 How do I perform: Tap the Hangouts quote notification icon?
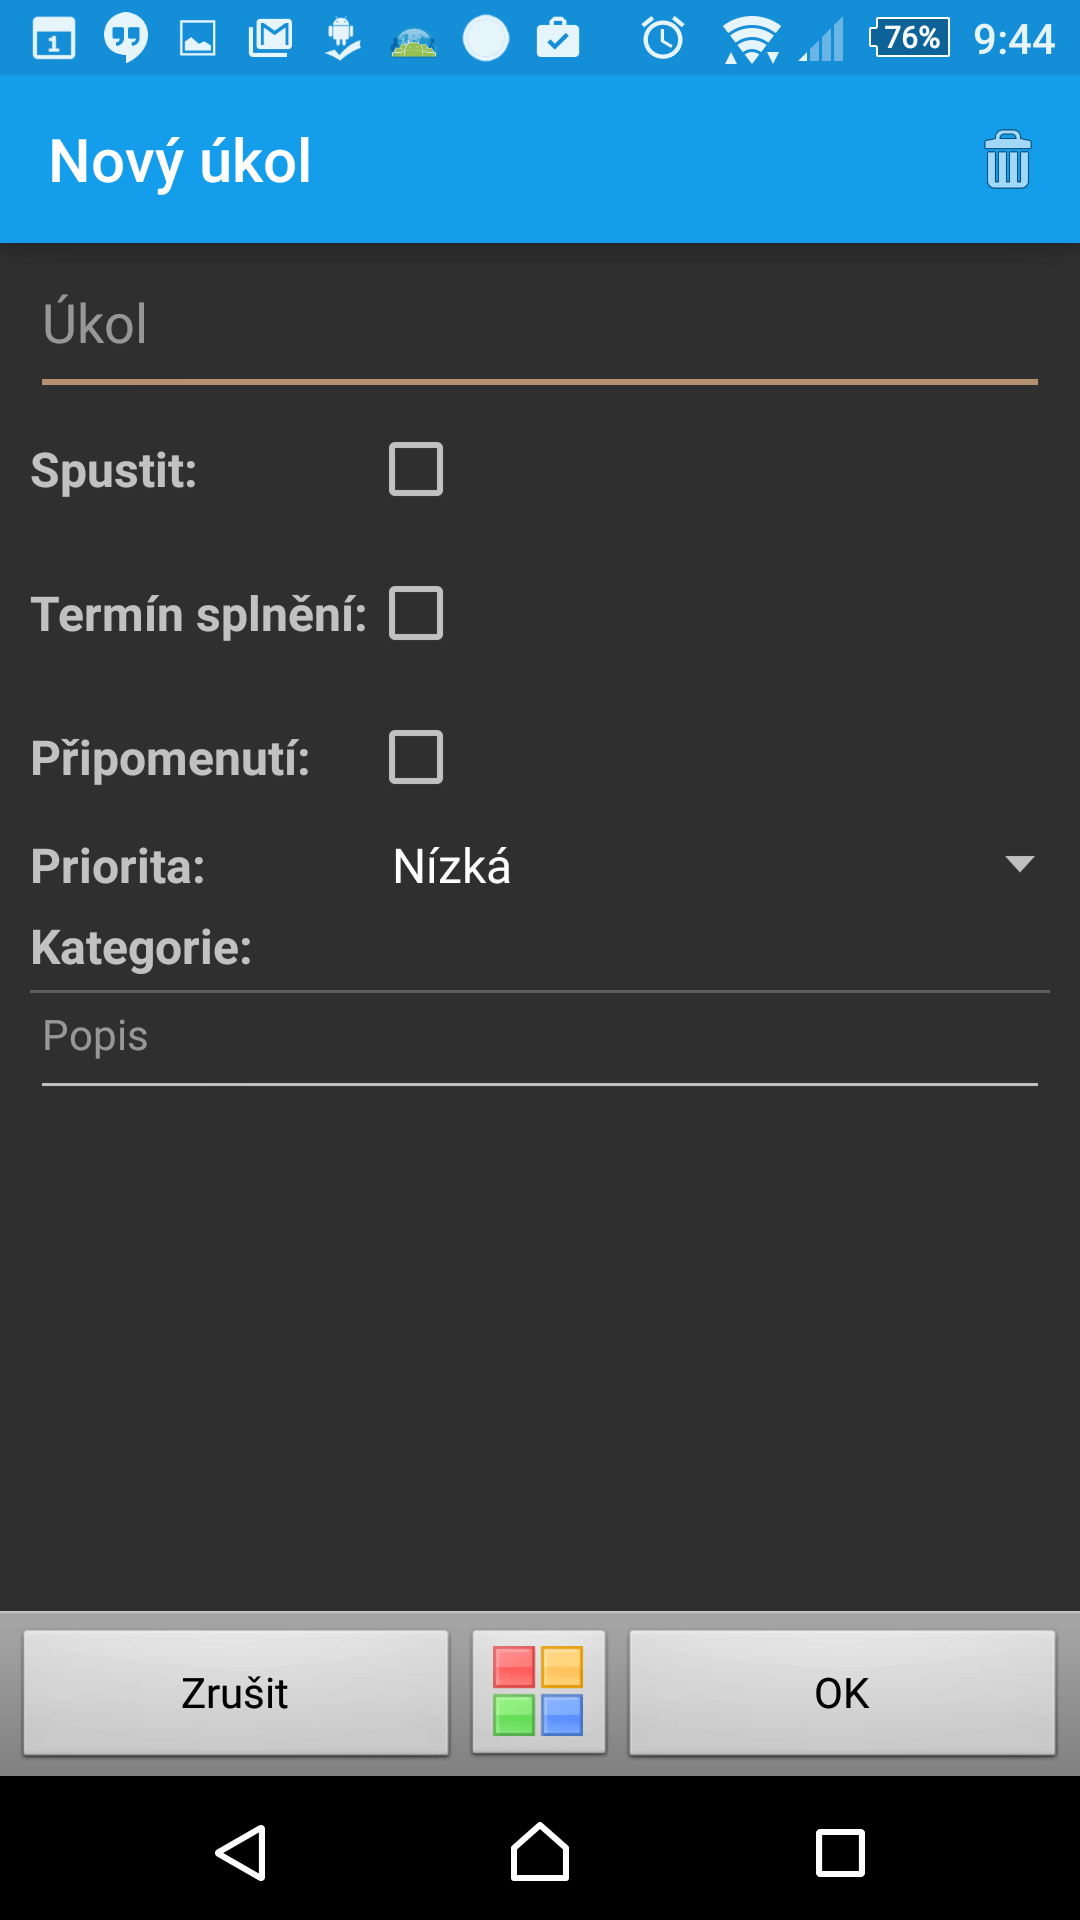click(x=126, y=39)
